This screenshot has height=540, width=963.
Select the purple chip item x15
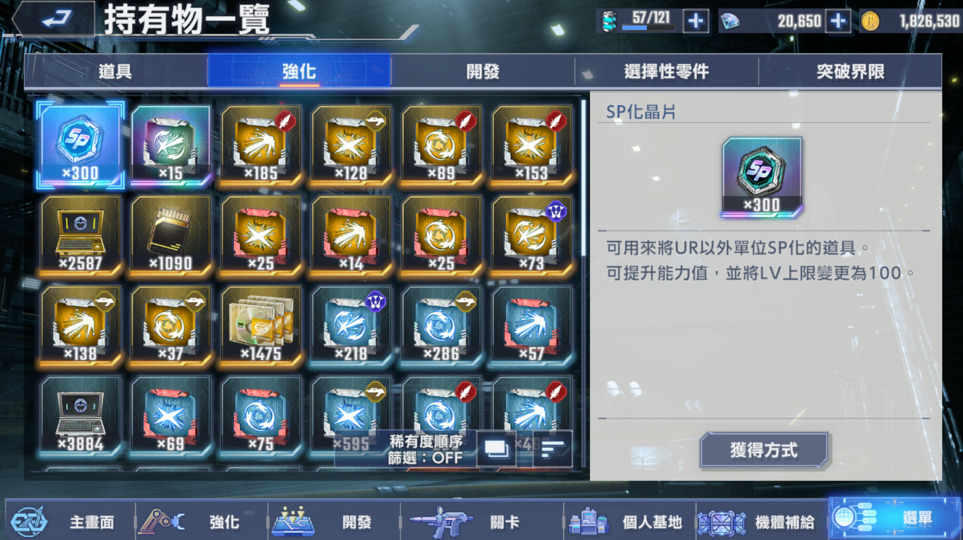pyautogui.click(x=170, y=146)
